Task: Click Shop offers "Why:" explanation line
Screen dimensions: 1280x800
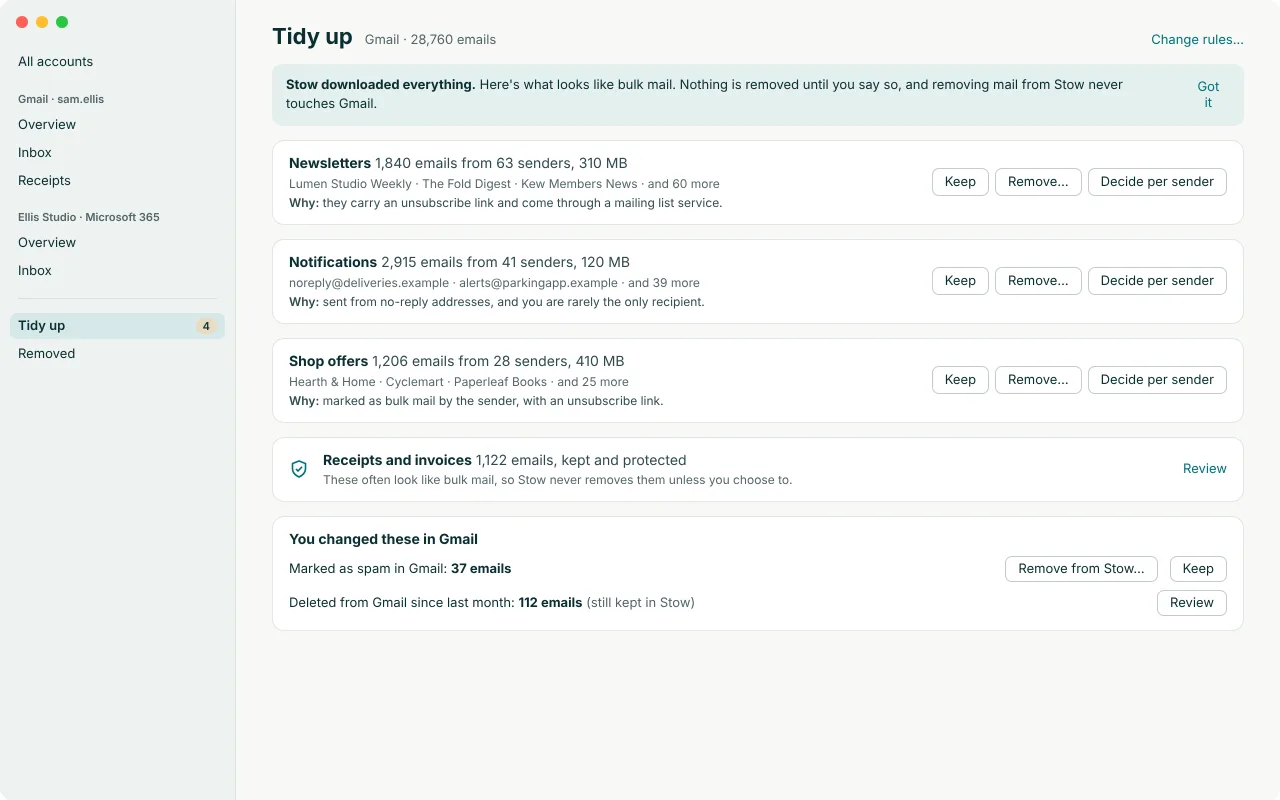Action: pyautogui.click(x=476, y=401)
